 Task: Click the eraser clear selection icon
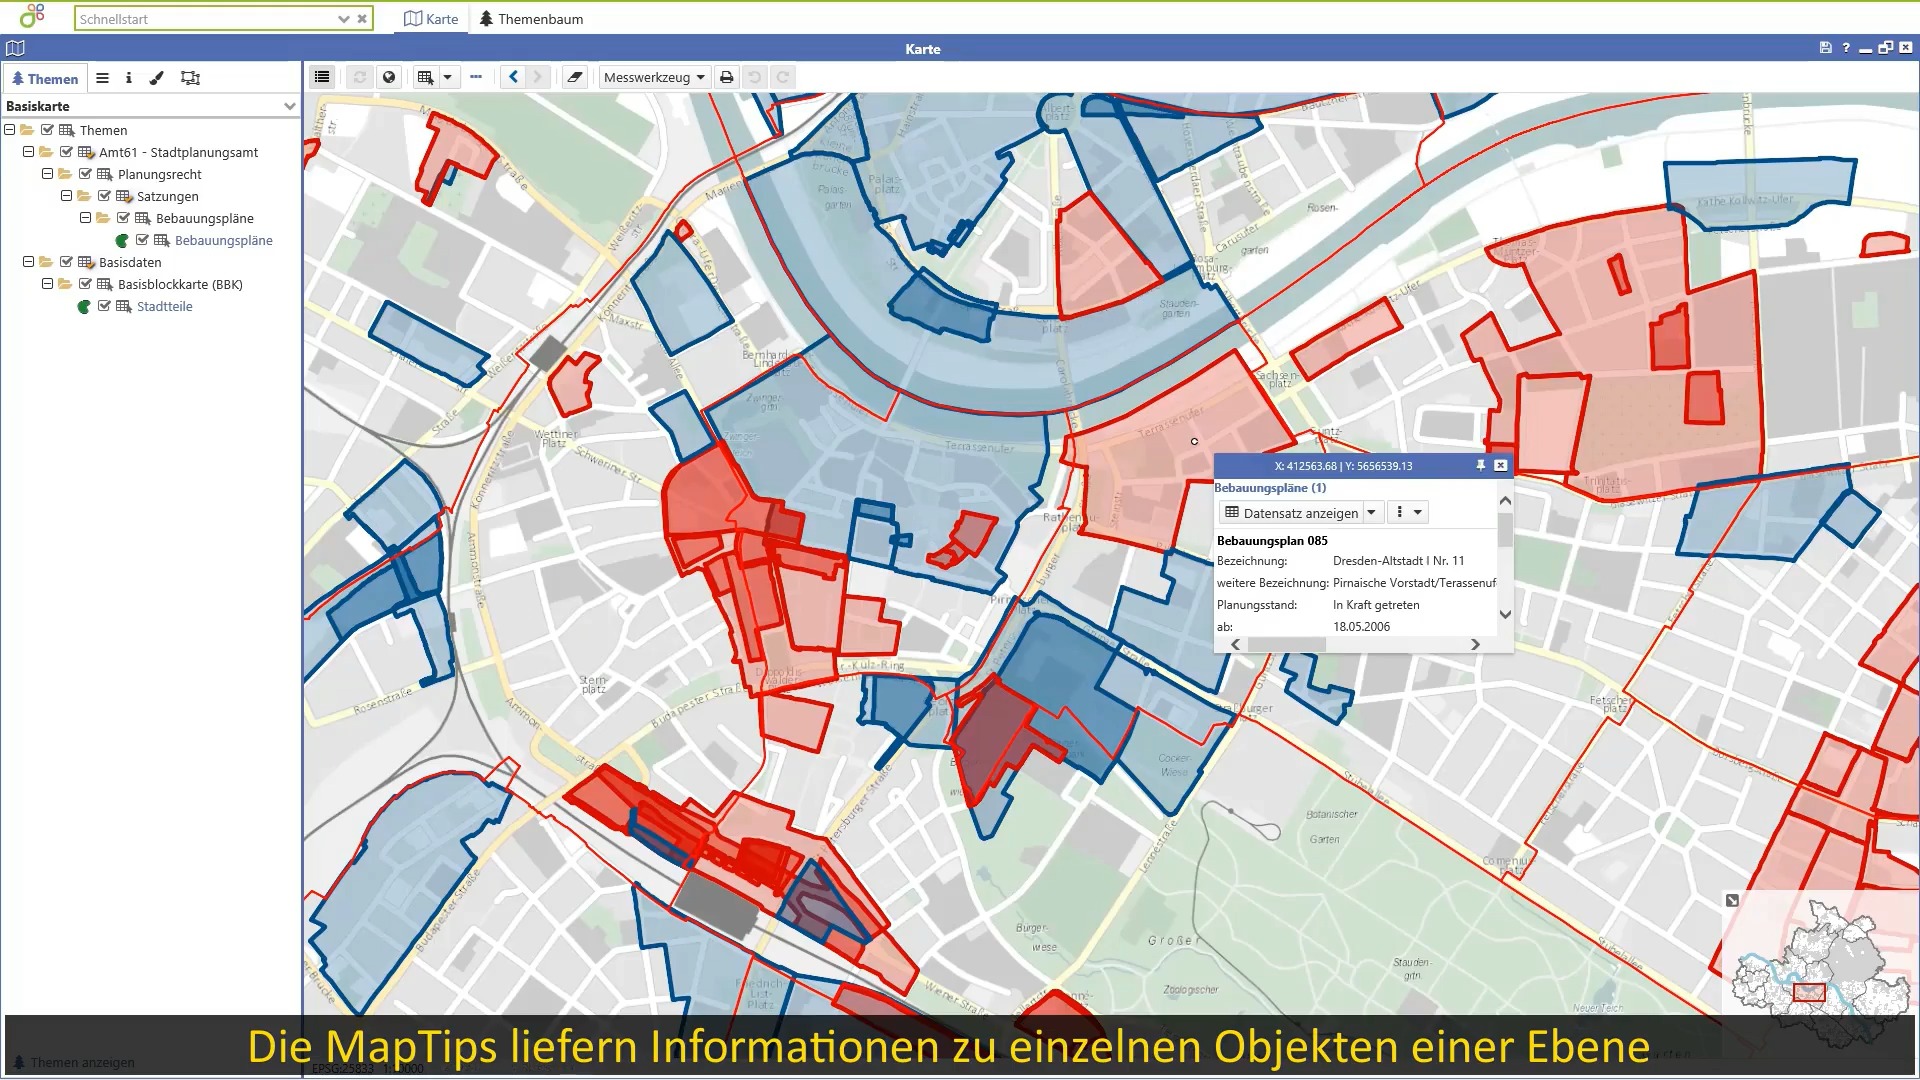pyautogui.click(x=574, y=77)
